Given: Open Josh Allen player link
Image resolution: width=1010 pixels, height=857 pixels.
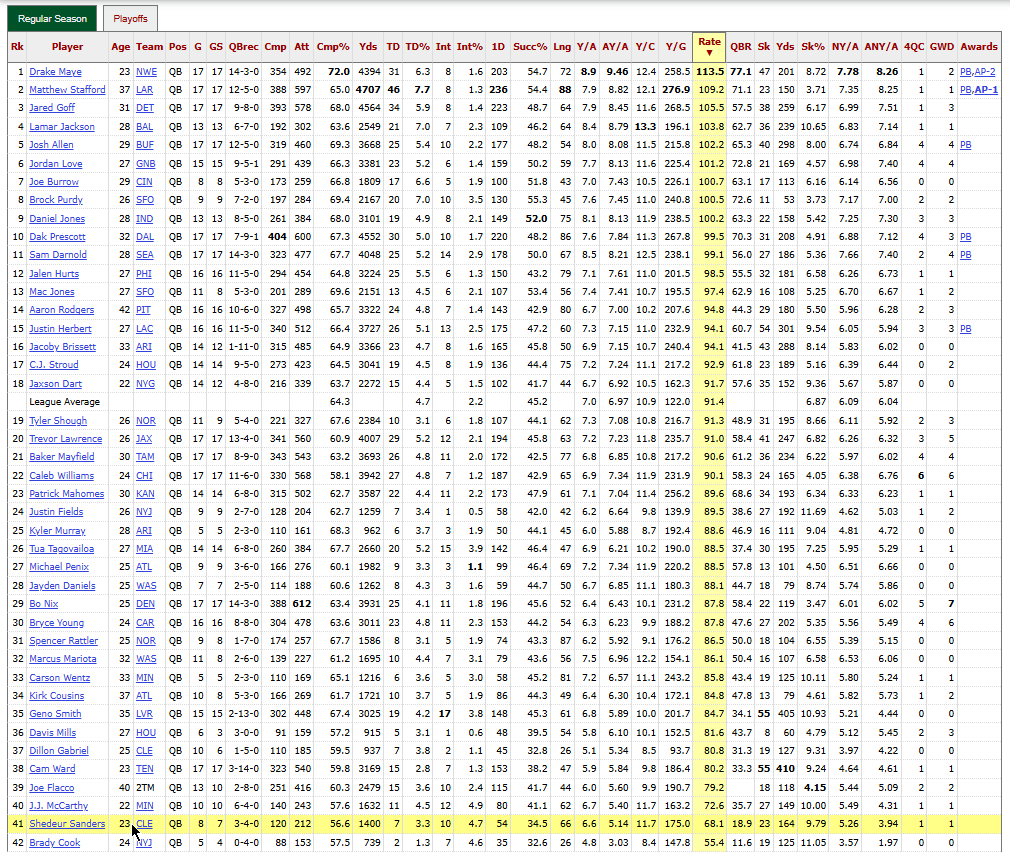Looking at the screenshot, I should tap(51, 144).
